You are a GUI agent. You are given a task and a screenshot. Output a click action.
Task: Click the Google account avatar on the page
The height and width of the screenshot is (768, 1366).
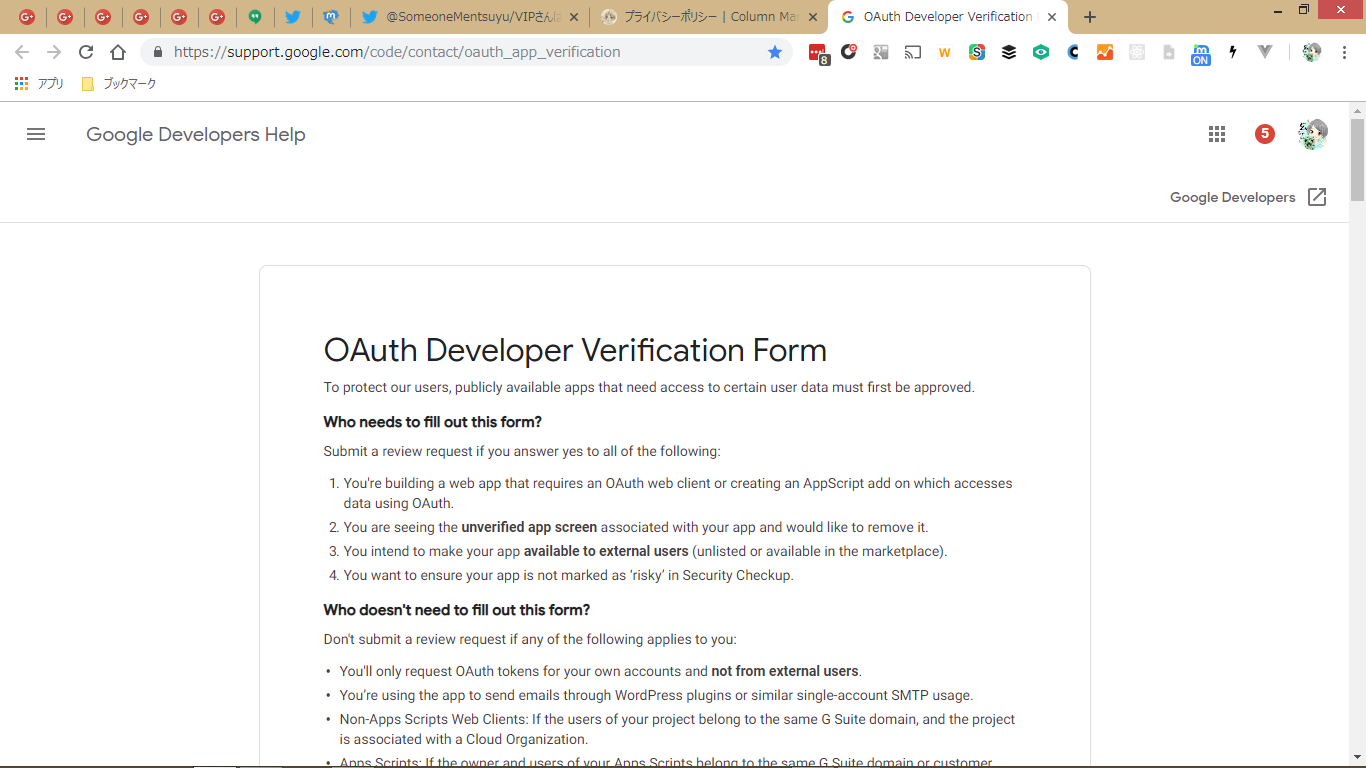pyautogui.click(x=1312, y=134)
